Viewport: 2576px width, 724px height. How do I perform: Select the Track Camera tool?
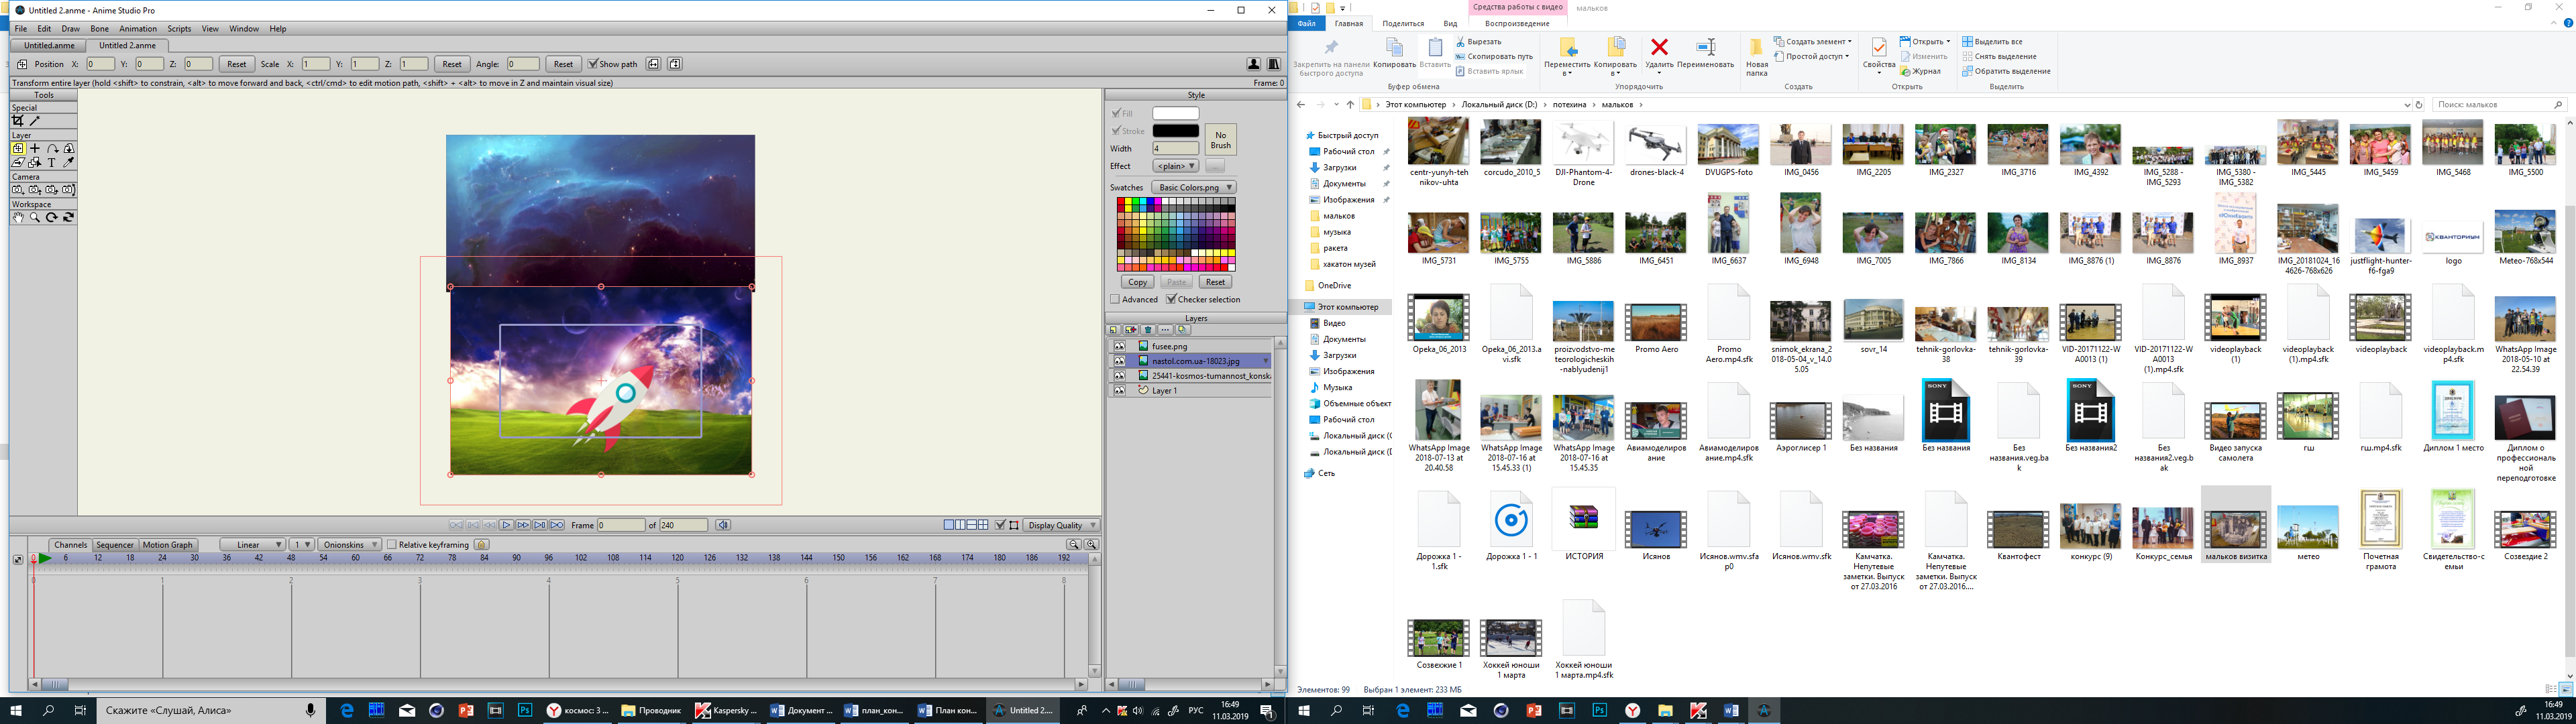pos(18,189)
